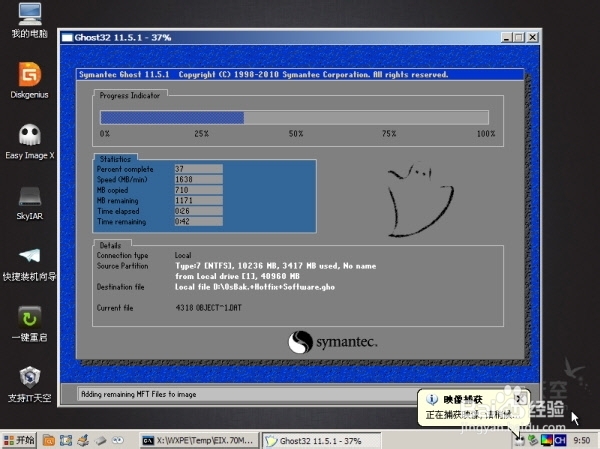Click the Speed value 1638
The image size is (600, 449).
199,179
